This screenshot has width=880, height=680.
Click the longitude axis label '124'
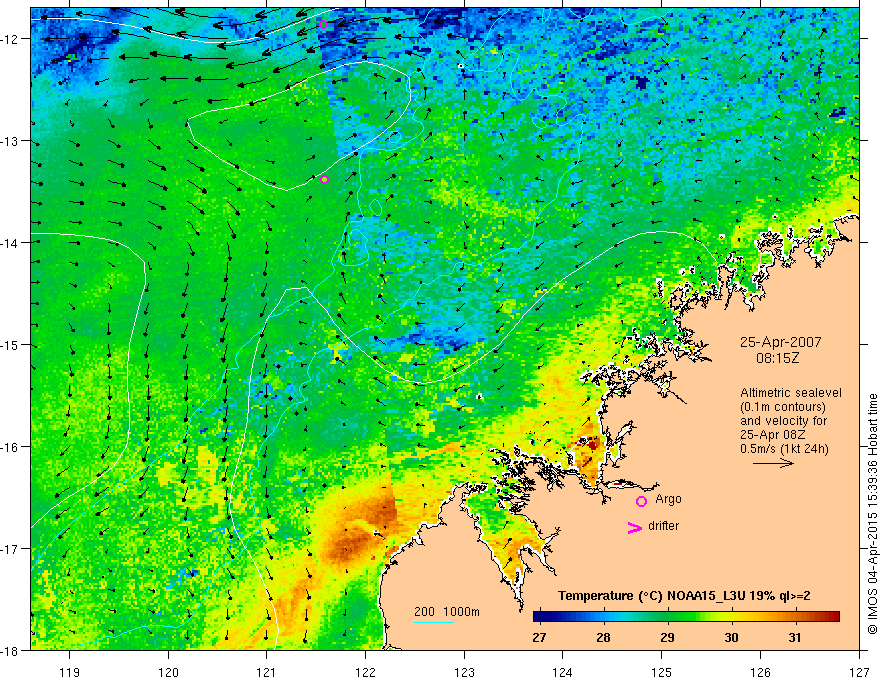click(563, 672)
